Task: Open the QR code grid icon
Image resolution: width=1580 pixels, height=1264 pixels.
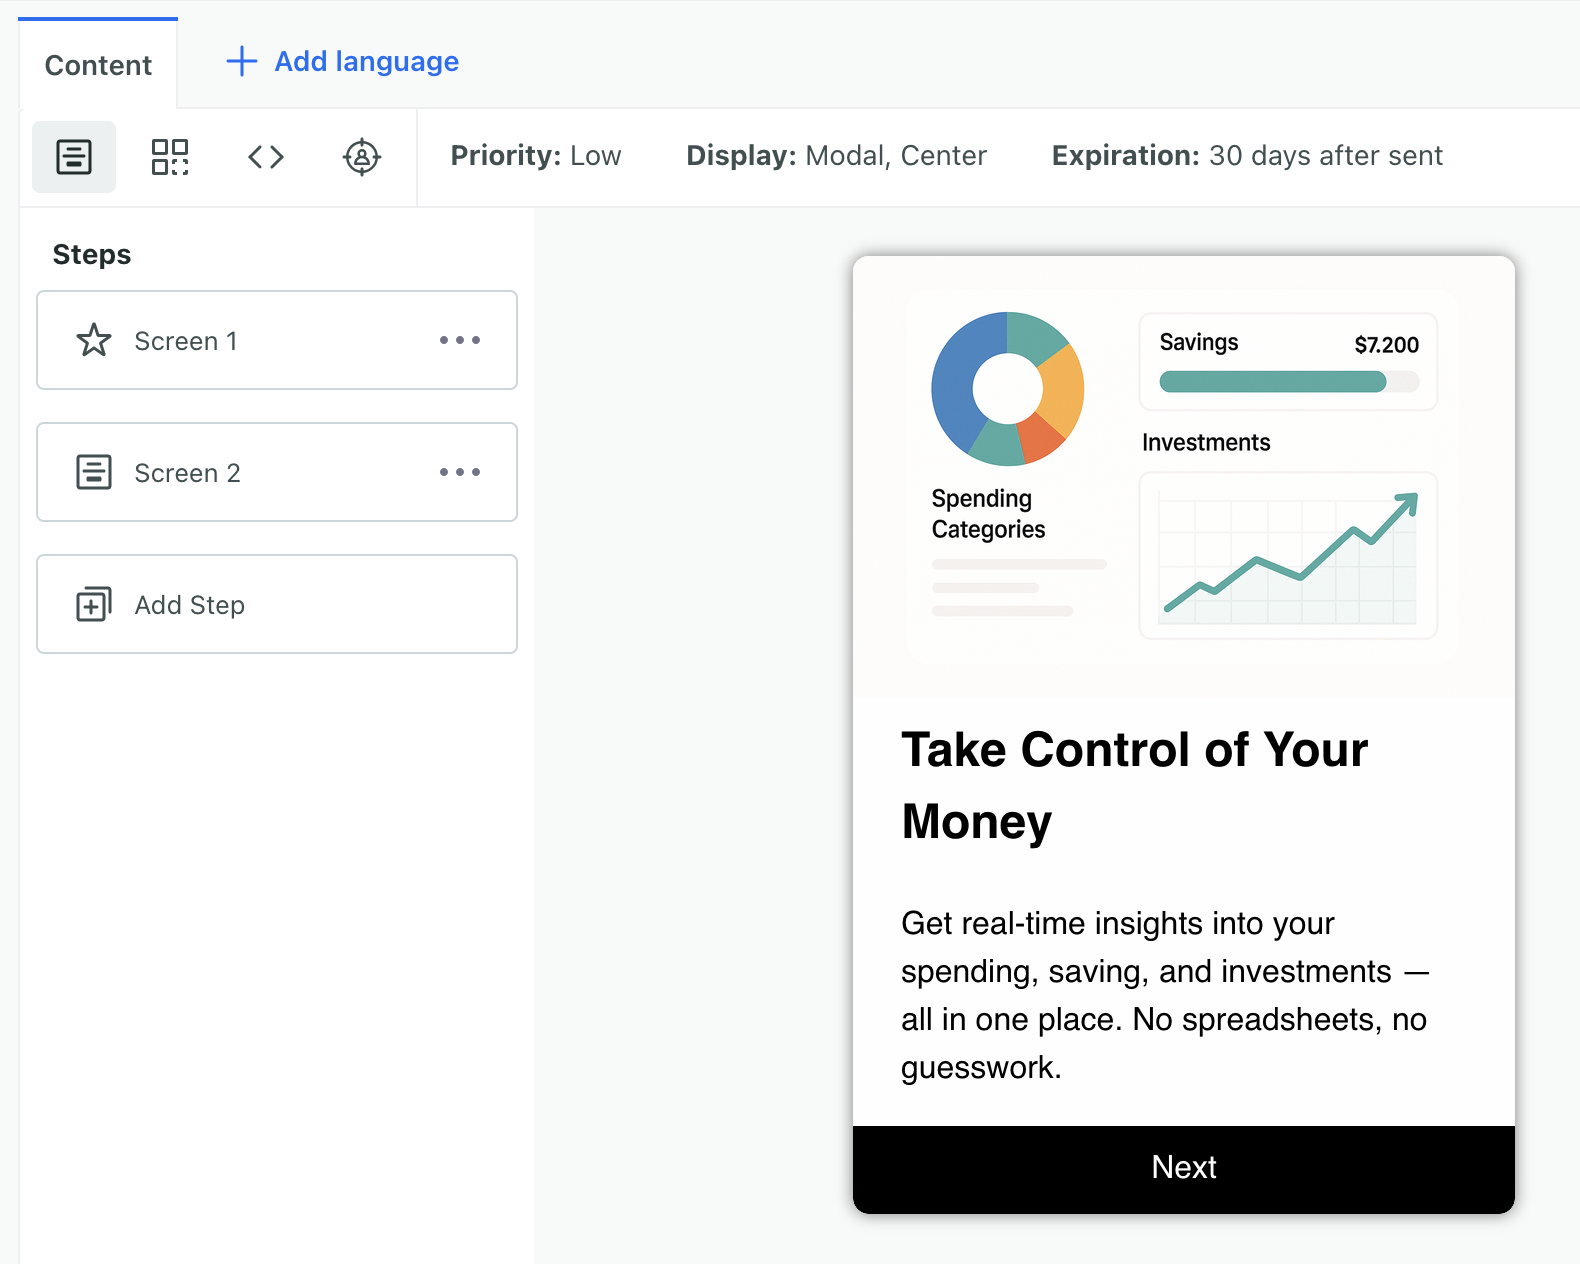Action: (170, 157)
